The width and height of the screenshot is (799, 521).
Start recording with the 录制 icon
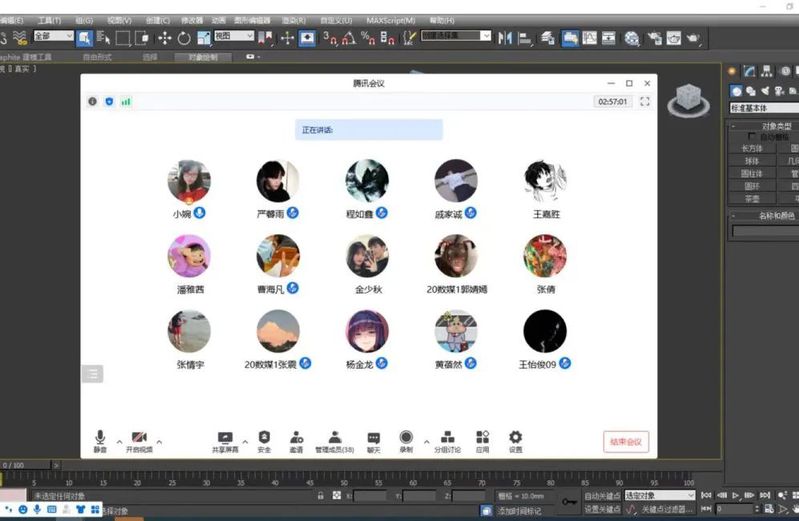(x=406, y=438)
